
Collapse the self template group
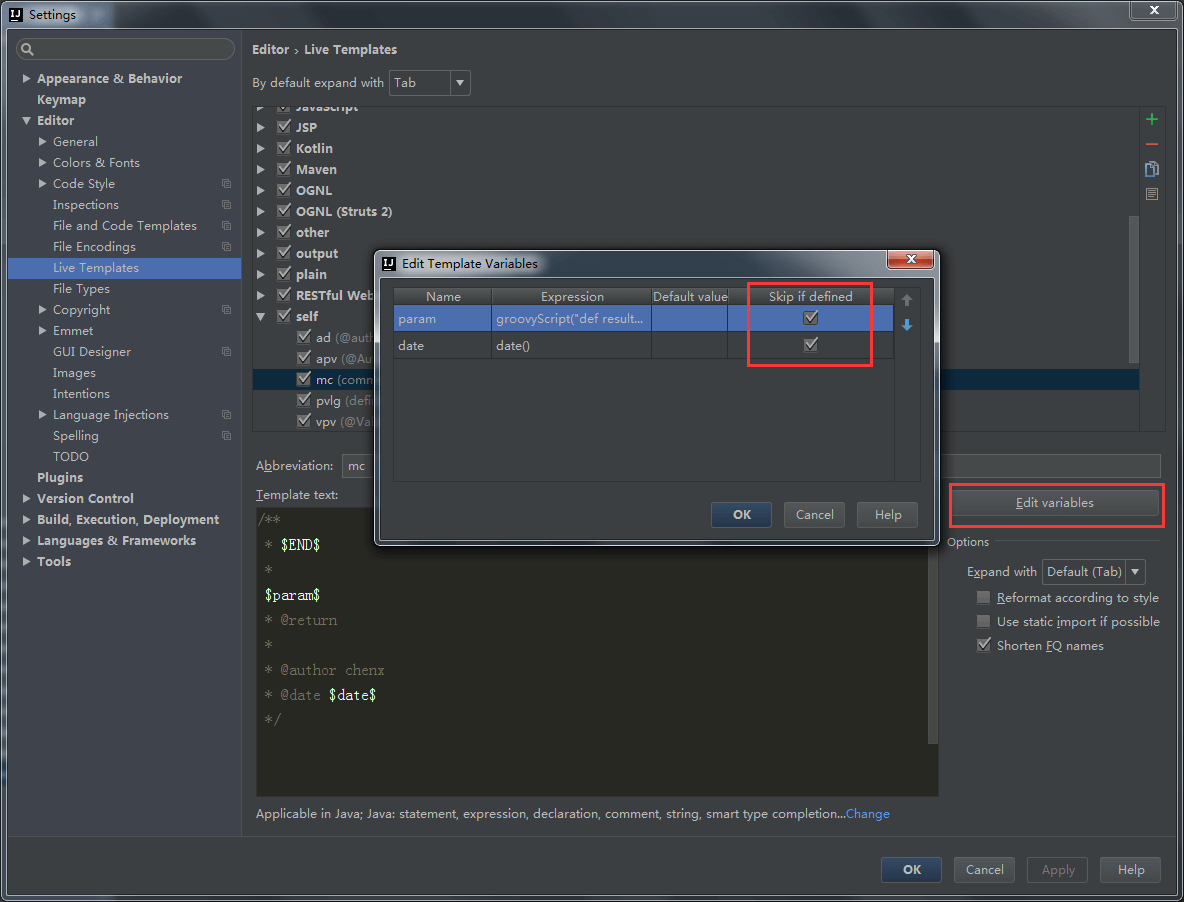pos(261,316)
